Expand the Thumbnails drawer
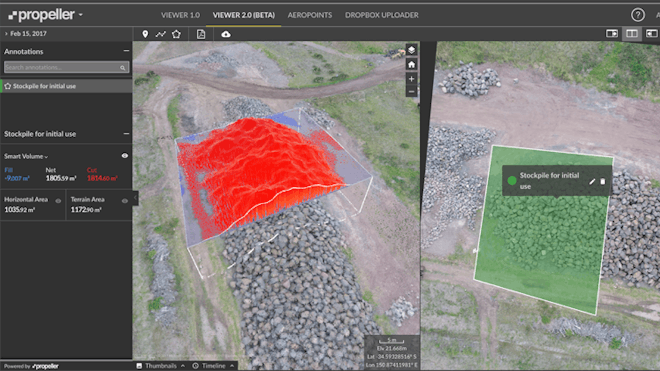Image resolution: width=660 pixels, height=371 pixels. 161,366
